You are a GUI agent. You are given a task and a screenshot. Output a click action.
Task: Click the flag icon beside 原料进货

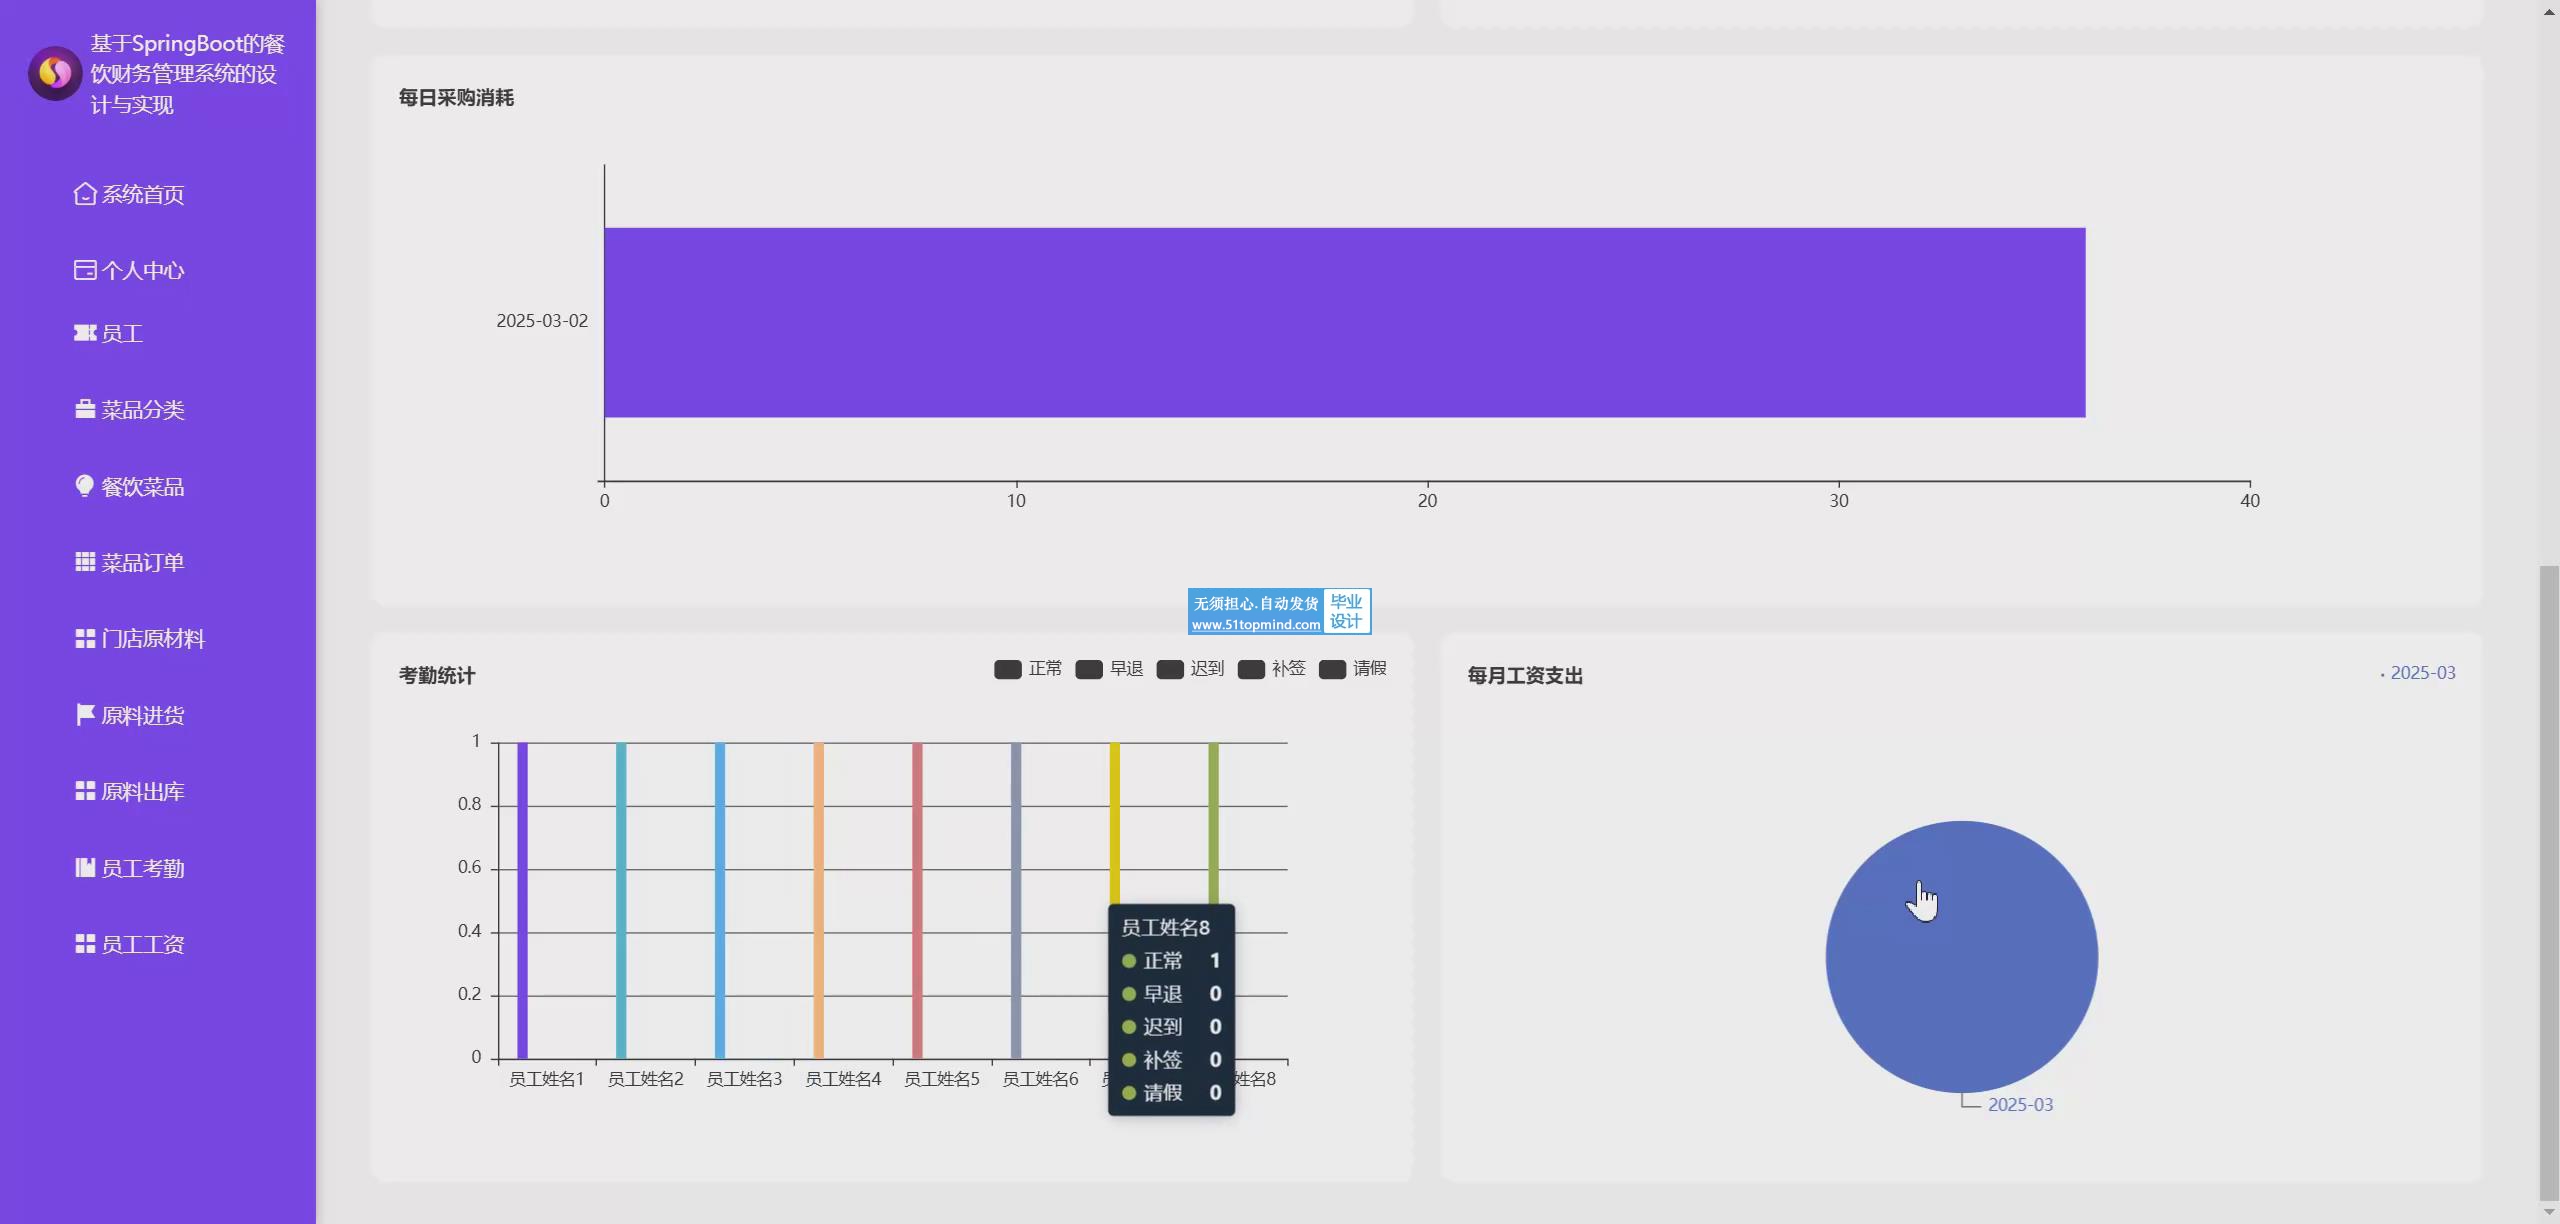[x=85, y=715]
